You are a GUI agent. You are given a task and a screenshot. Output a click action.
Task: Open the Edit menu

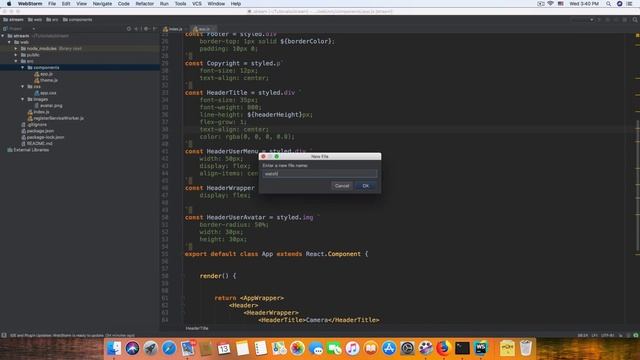coord(66,4)
